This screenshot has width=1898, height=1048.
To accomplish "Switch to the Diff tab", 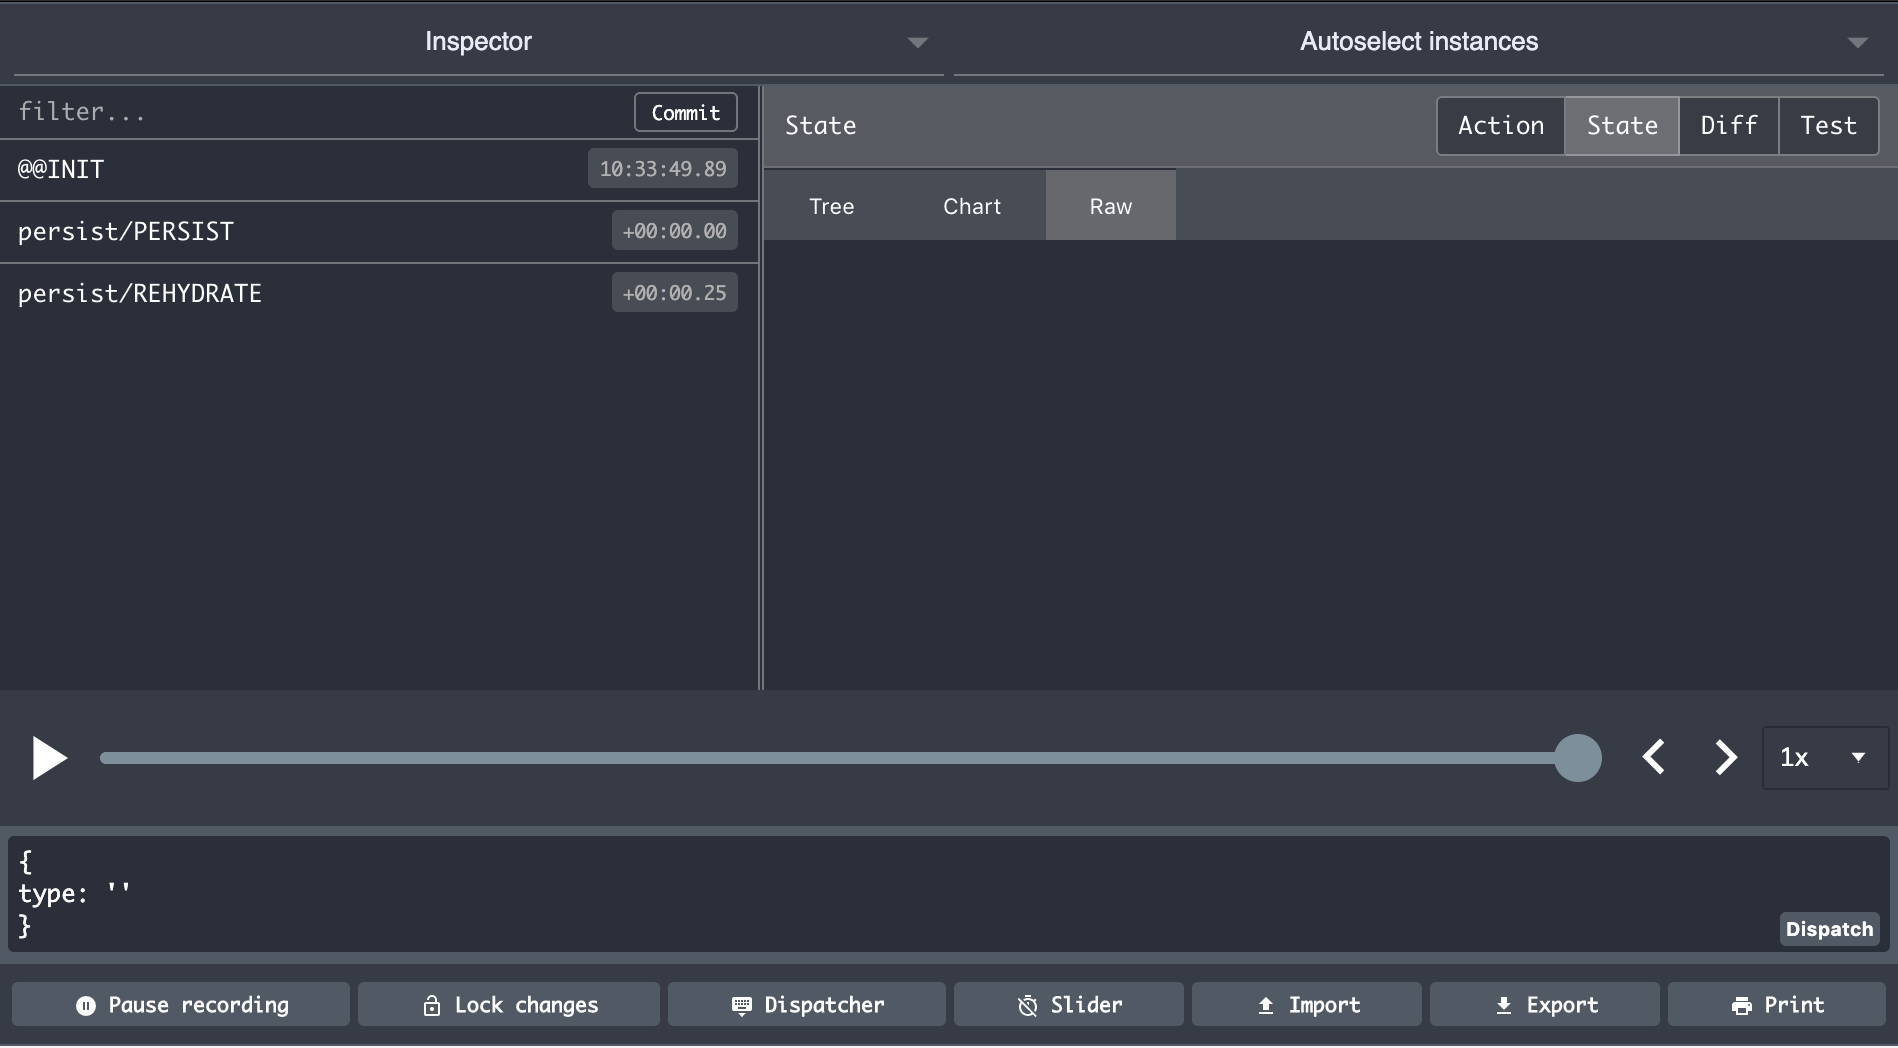I will tap(1729, 126).
